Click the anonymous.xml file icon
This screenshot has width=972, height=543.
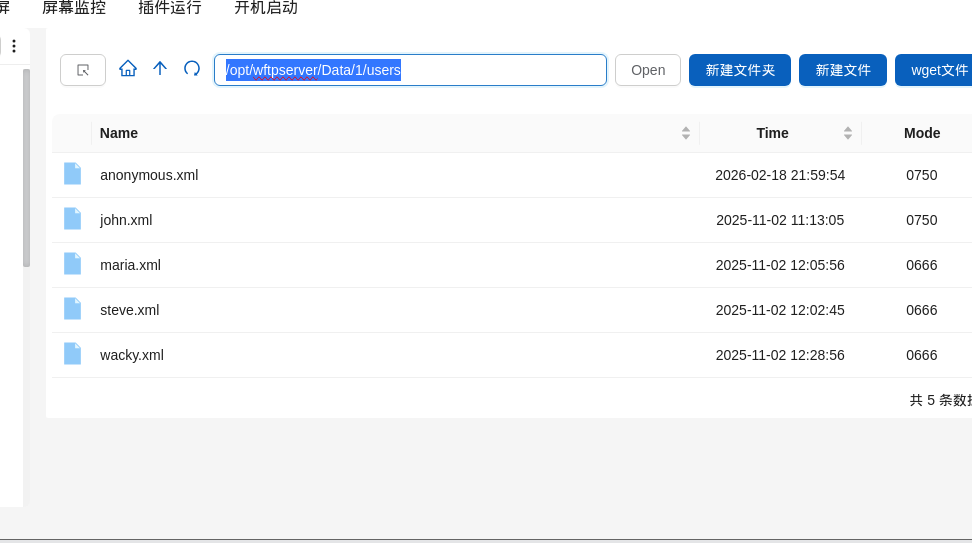(72, 174)
